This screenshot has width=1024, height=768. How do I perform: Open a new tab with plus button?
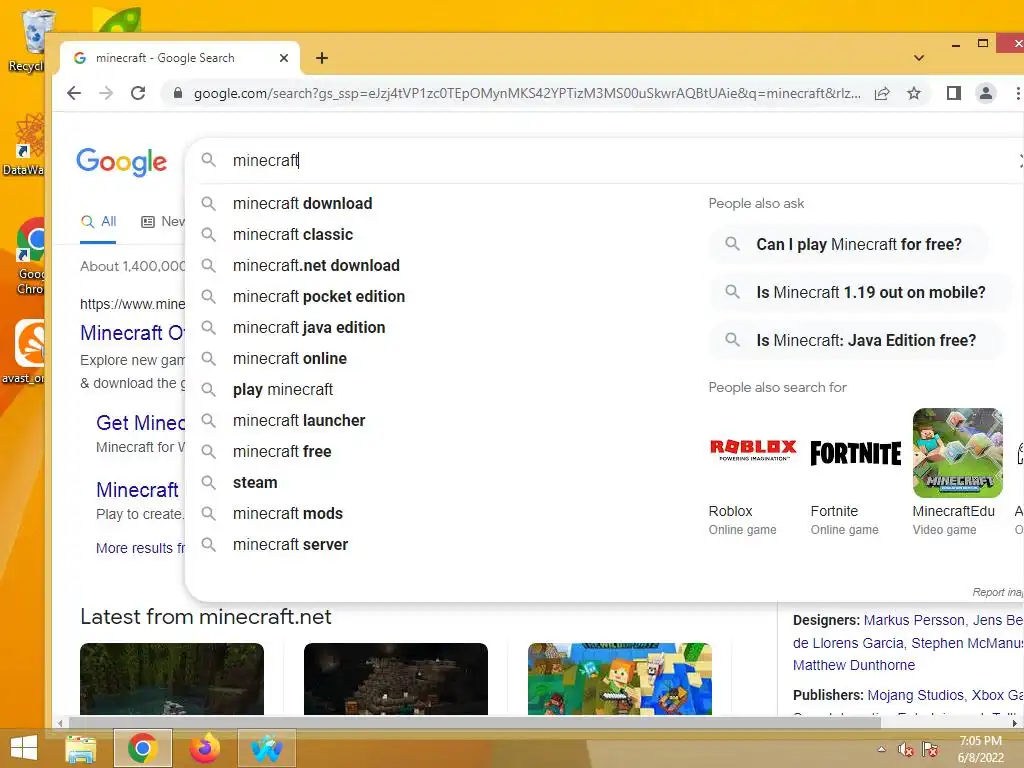click(x=322, y=58)
